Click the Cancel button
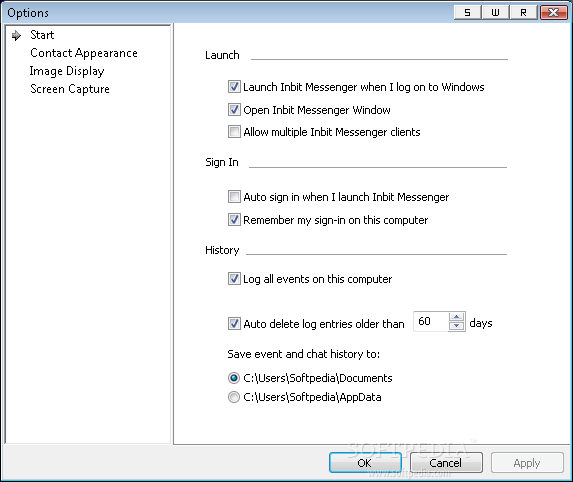573x482 pixels. click(446, 463)
